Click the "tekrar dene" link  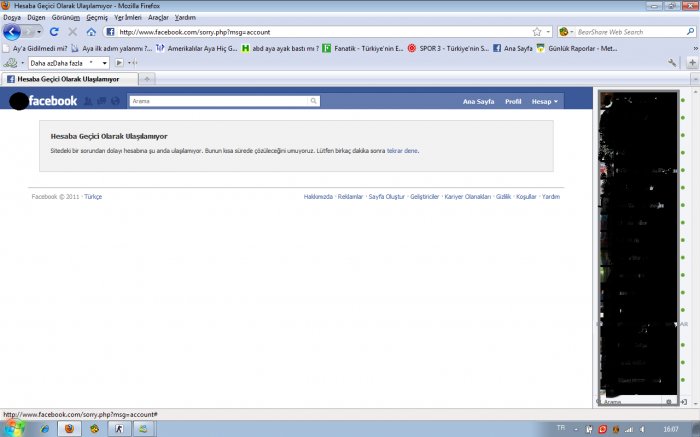click(402, 151)
